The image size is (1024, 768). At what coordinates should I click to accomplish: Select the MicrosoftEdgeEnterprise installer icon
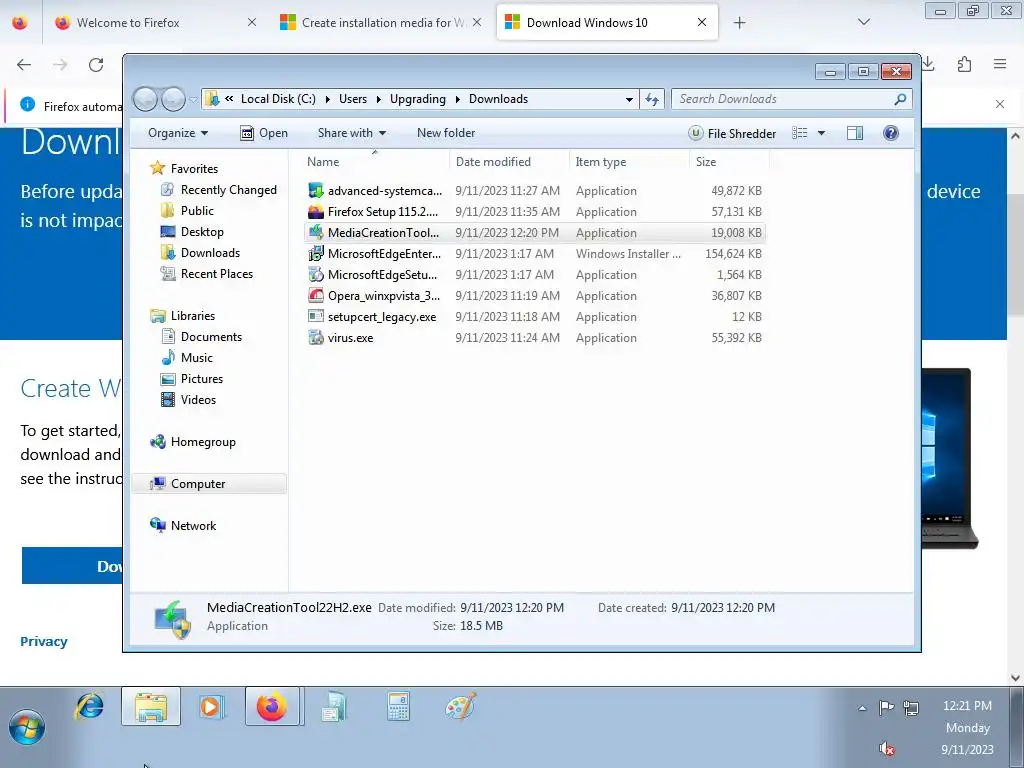pos(316,253)
